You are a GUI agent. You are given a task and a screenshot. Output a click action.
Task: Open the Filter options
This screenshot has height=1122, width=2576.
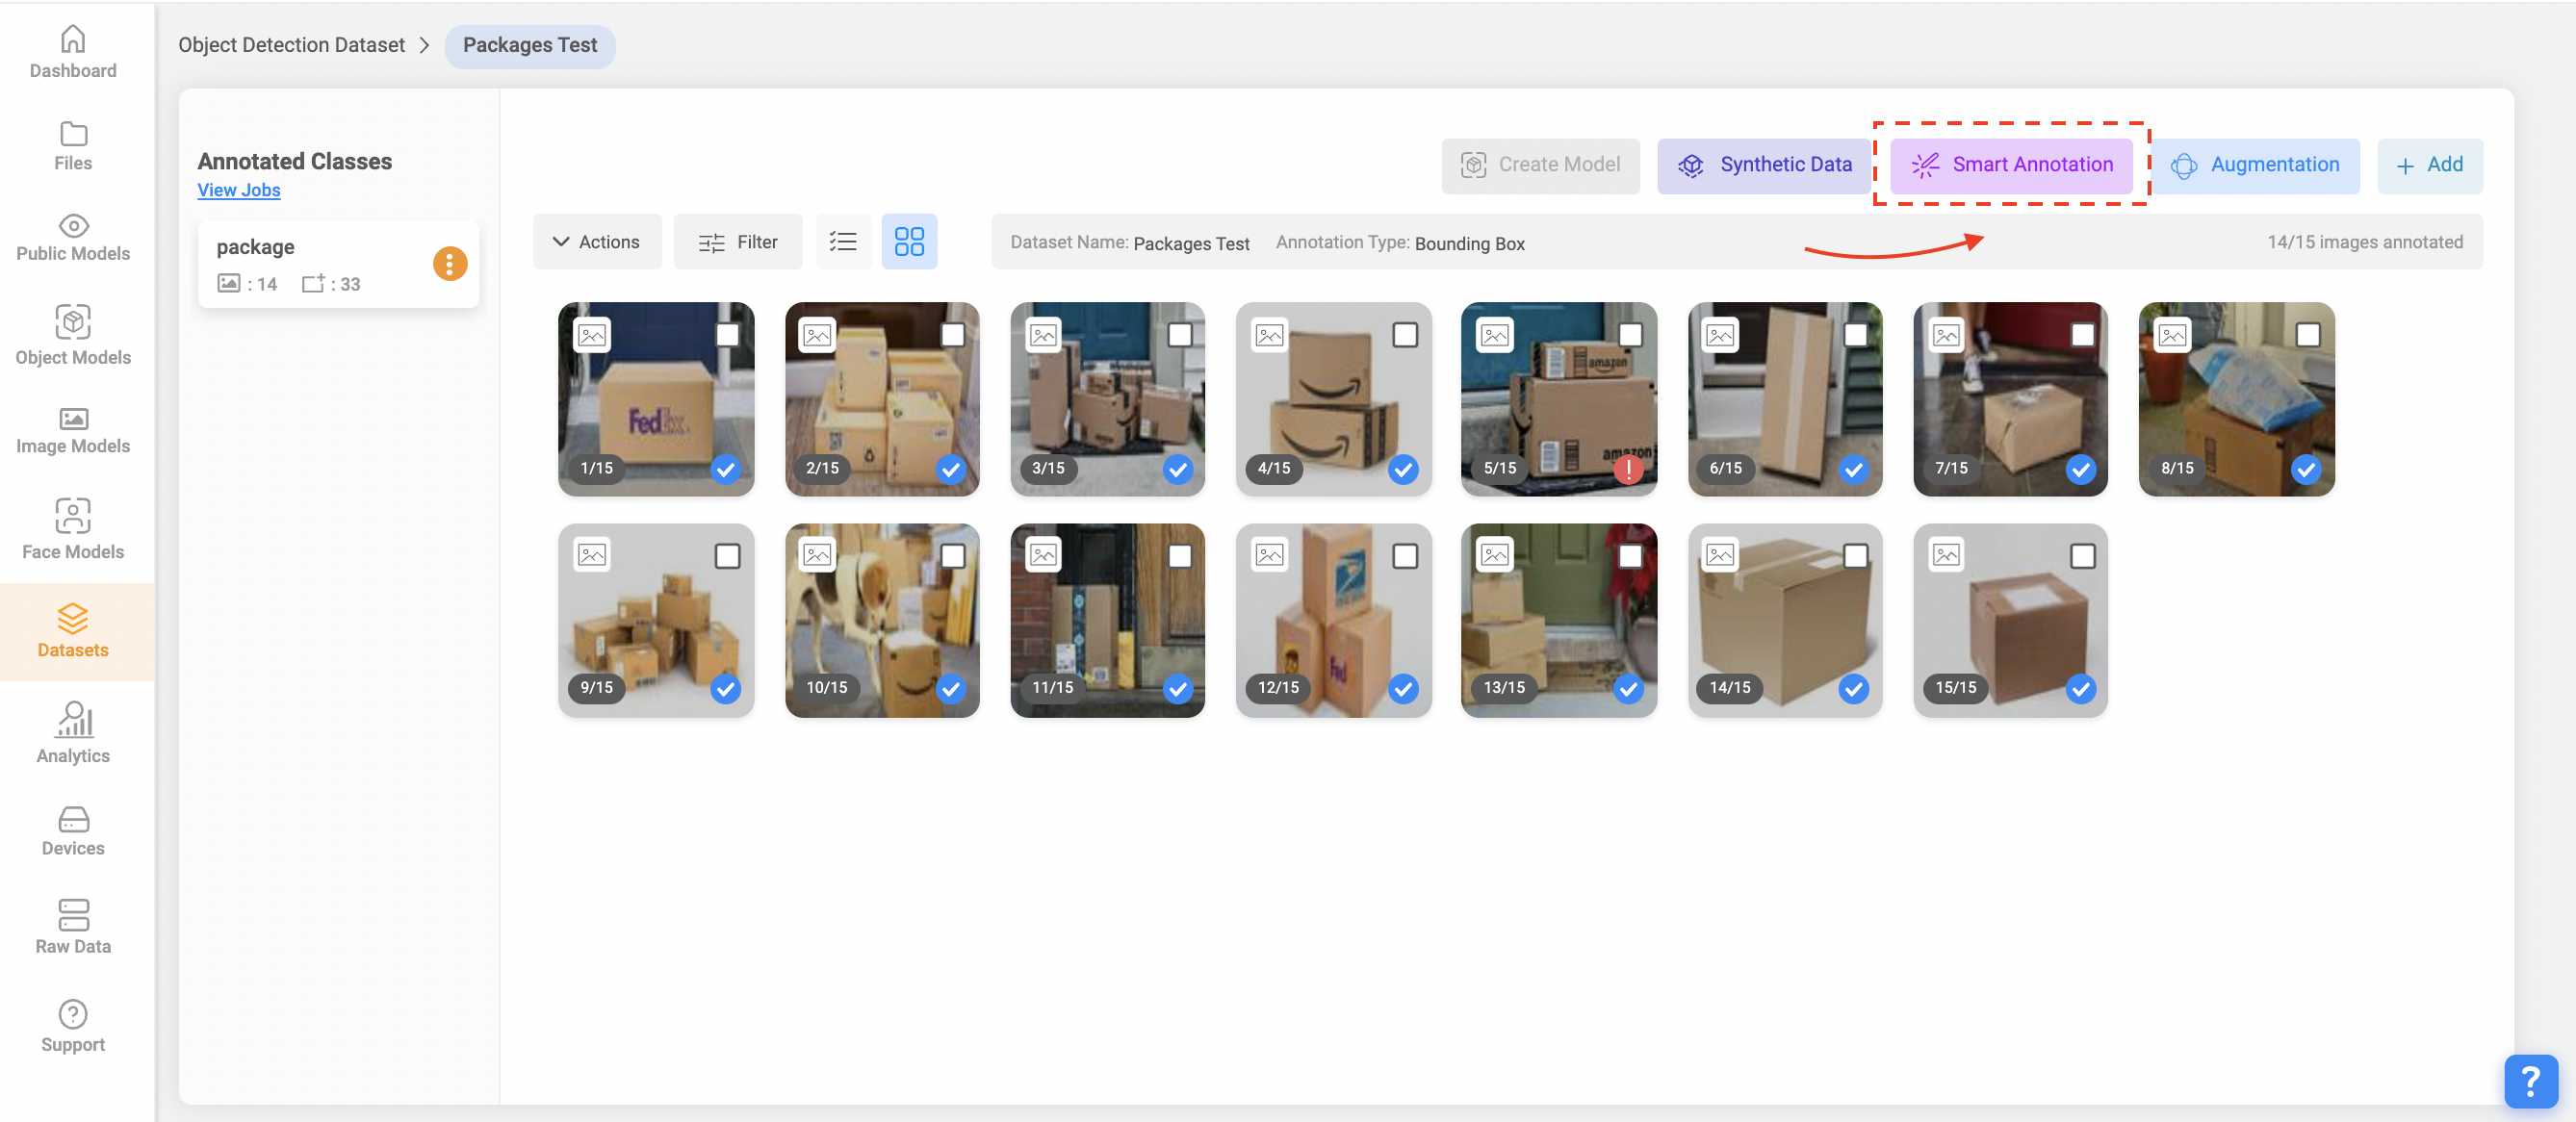click(x=737, y=241)
